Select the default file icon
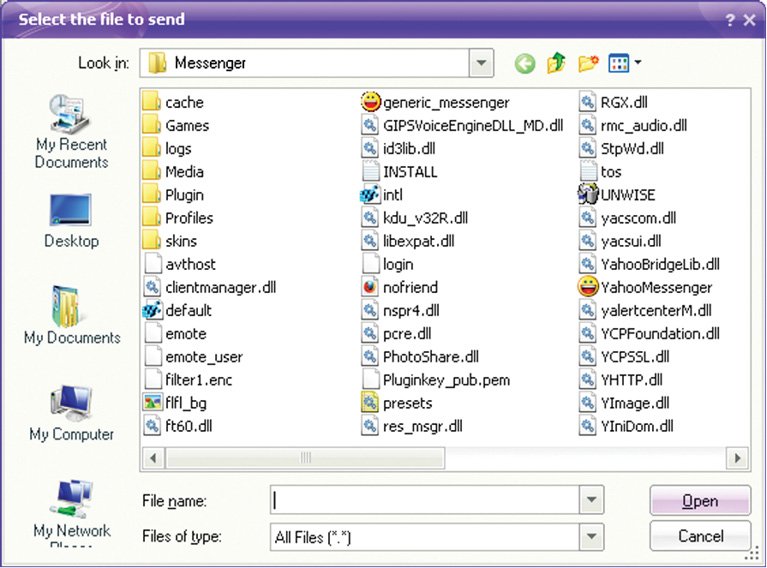This screenshot has height=568, width=767. [152, 310]
